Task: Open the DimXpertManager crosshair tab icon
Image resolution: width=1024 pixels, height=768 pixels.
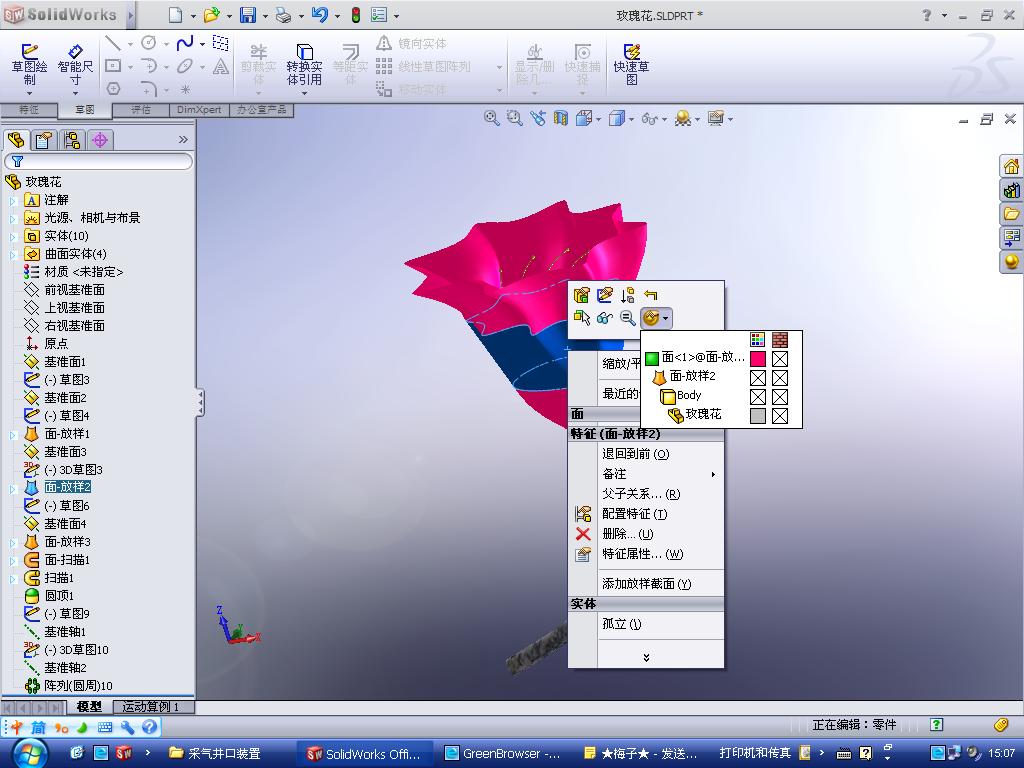Action: [100, 139]
